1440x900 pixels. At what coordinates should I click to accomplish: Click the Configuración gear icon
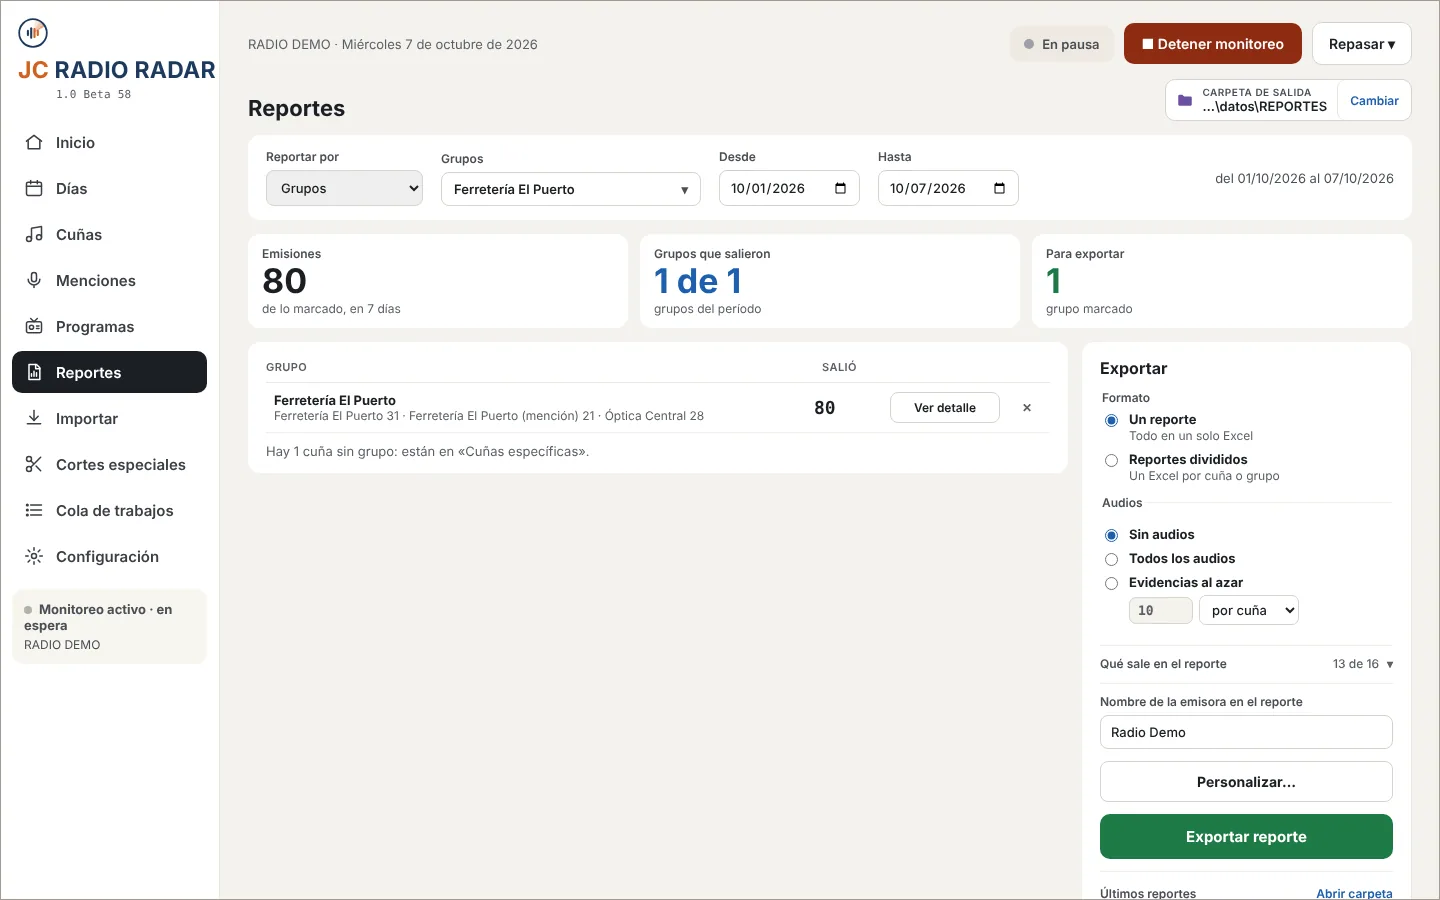coord(34,557)
